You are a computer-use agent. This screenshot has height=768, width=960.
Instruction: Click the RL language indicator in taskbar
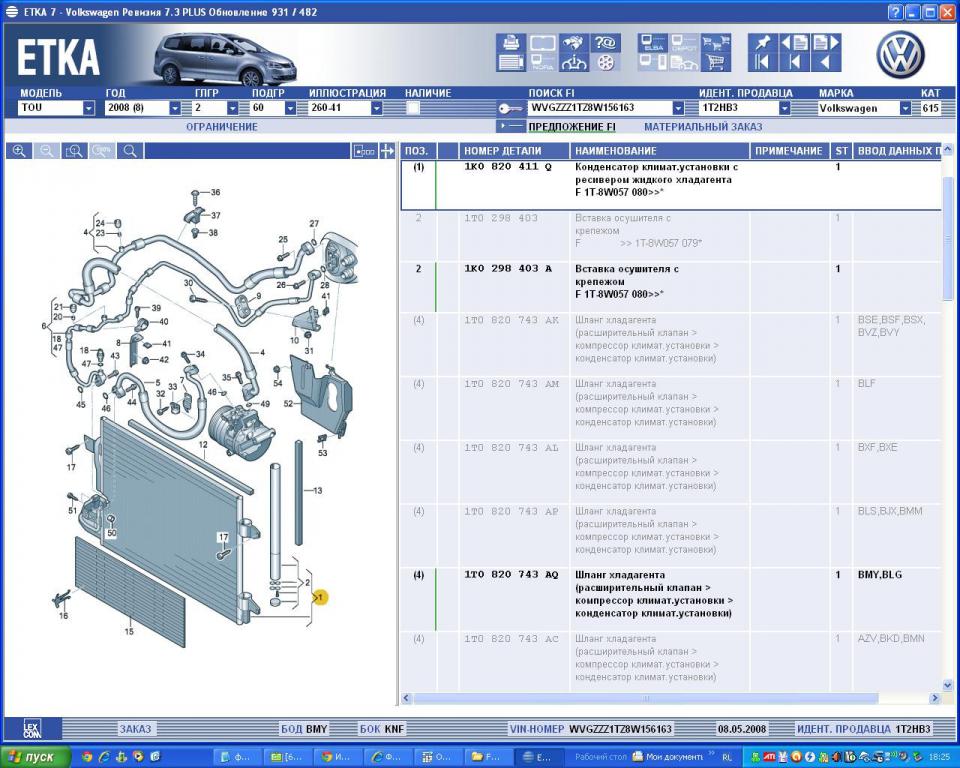click(727, 758)
